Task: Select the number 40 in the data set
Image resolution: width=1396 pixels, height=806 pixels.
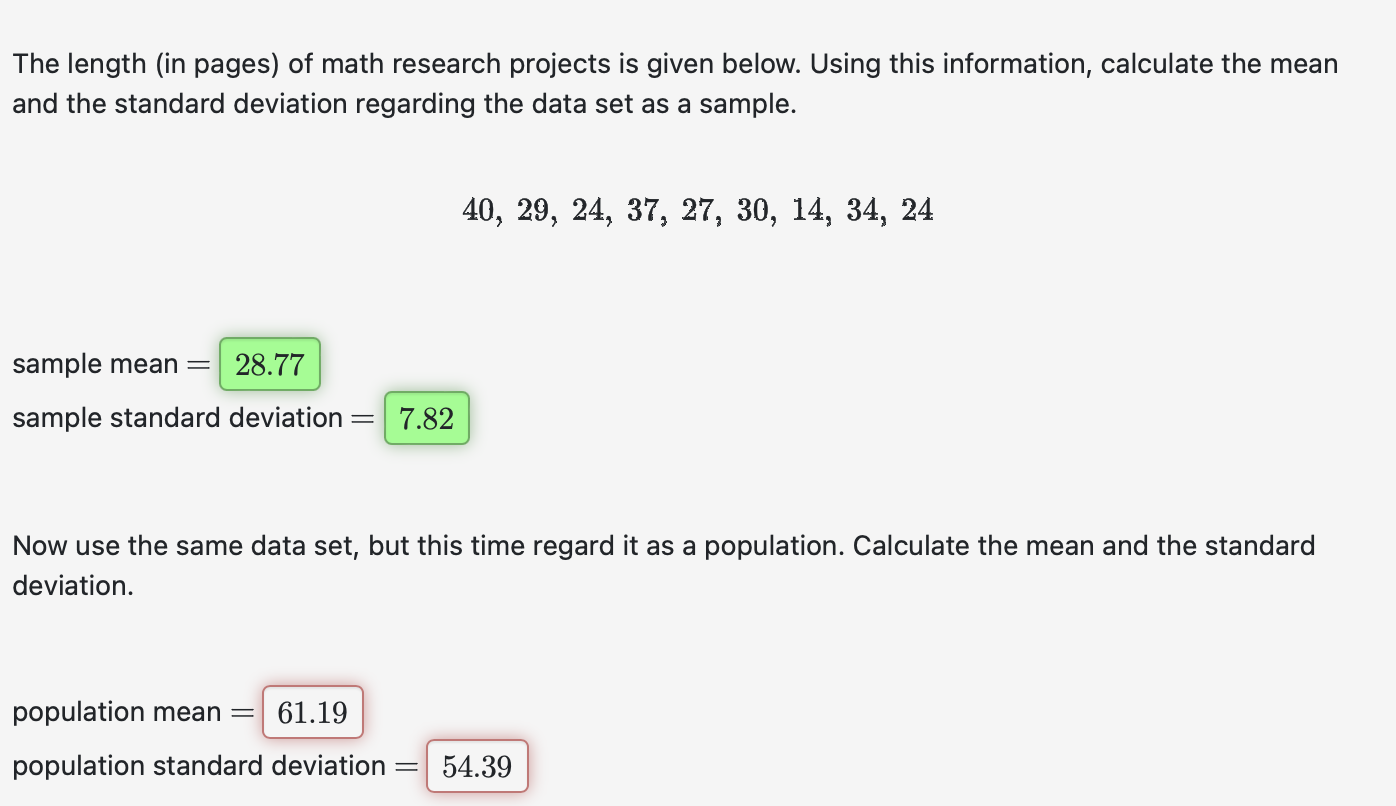Action: point(480,210)
